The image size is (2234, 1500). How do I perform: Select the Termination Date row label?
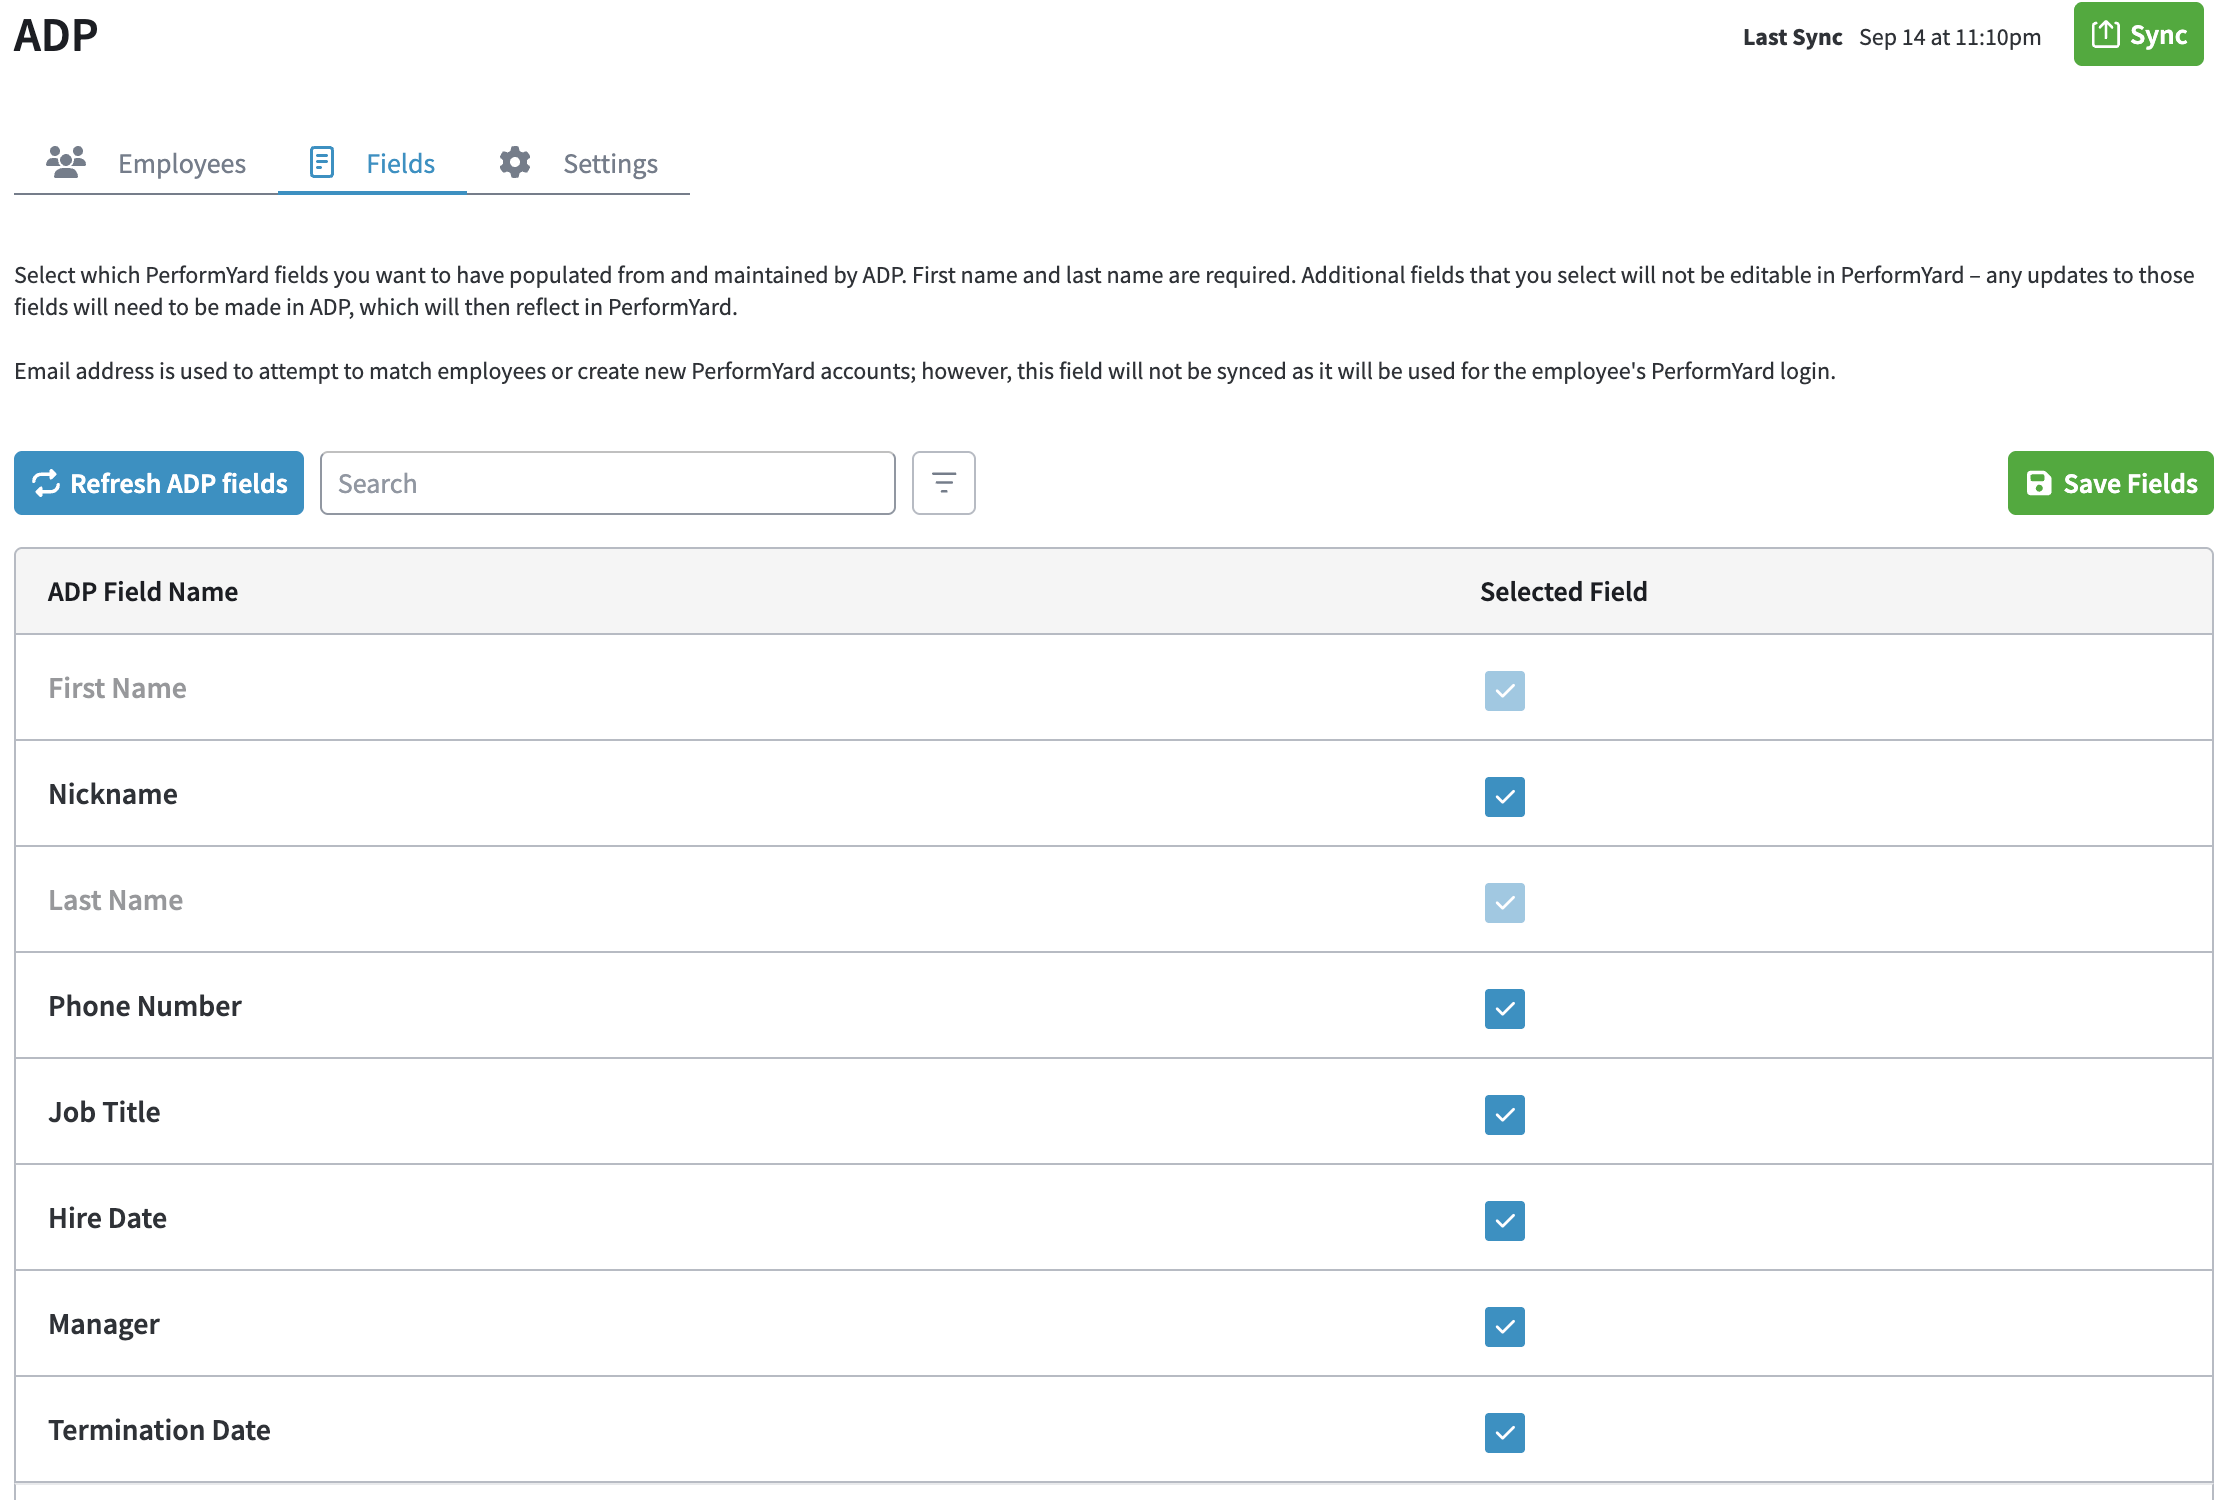tap(160, 1430)
